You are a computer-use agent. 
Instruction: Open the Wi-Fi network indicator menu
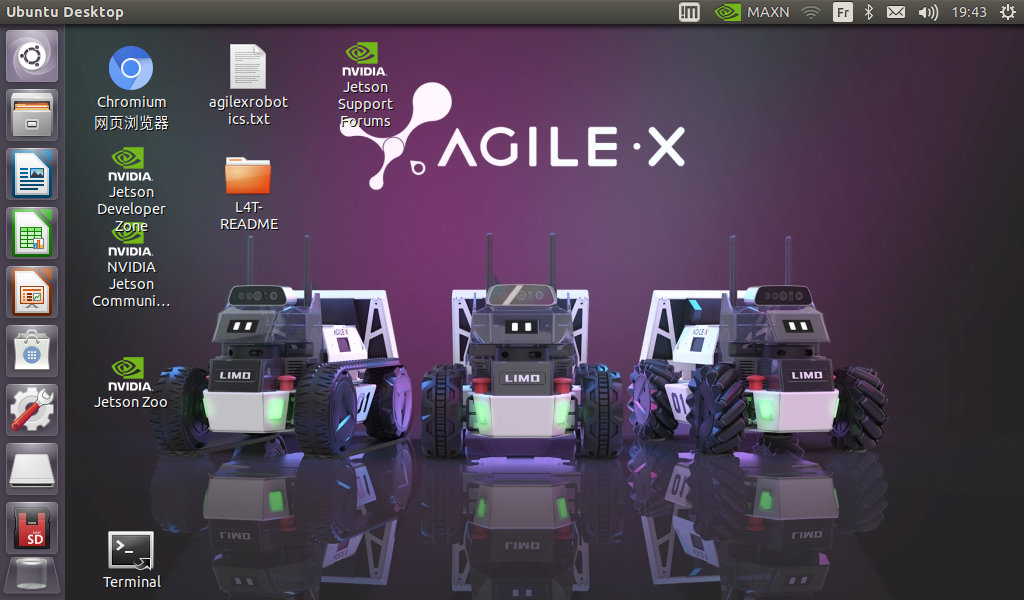click(810, 12)
